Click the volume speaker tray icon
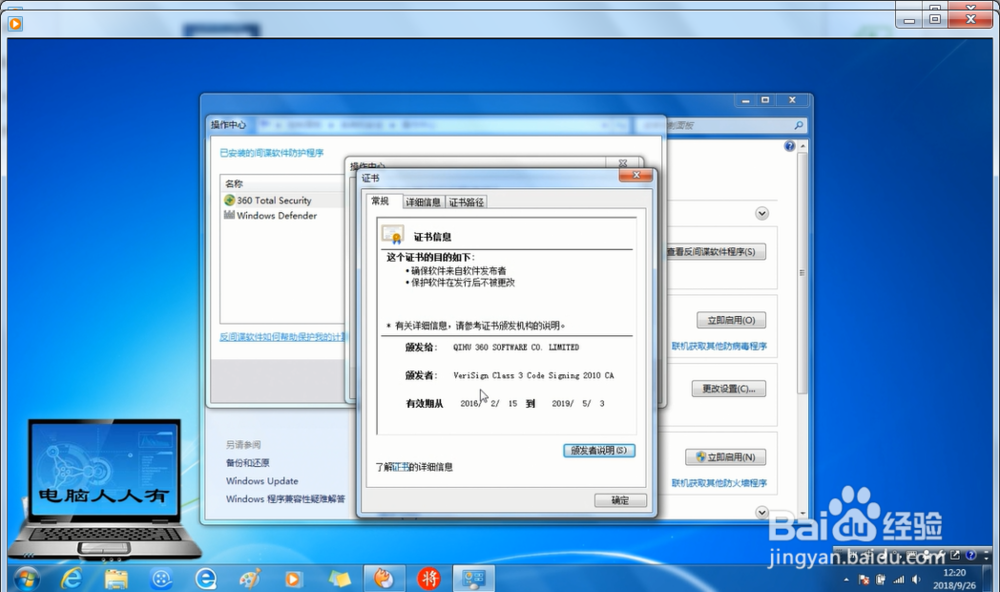The height and width of the screenshot is (592, 1000). pos(916,580)
